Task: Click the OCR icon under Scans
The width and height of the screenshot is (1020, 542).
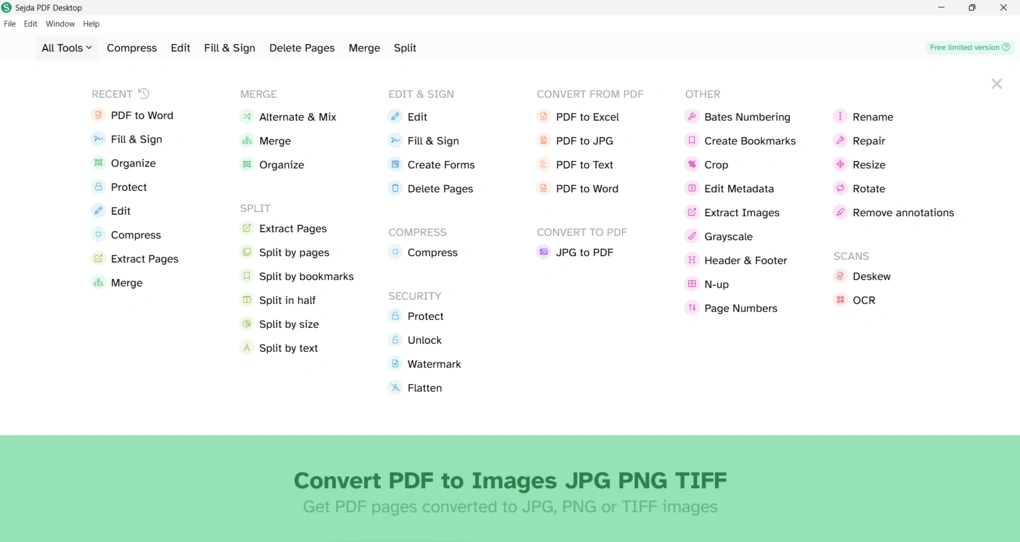Action: 840,300
